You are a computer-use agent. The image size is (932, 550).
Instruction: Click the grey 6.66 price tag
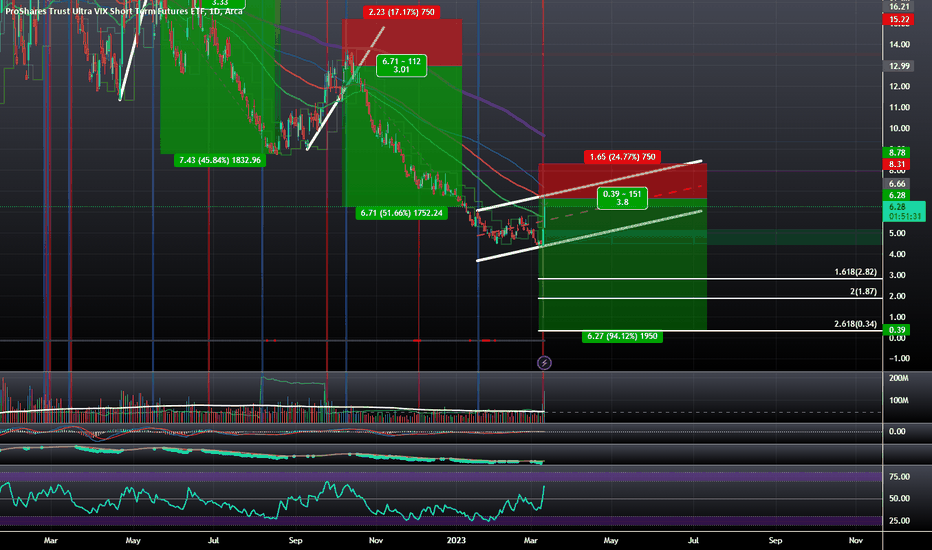pyautogui.click(x=897, y=184)
